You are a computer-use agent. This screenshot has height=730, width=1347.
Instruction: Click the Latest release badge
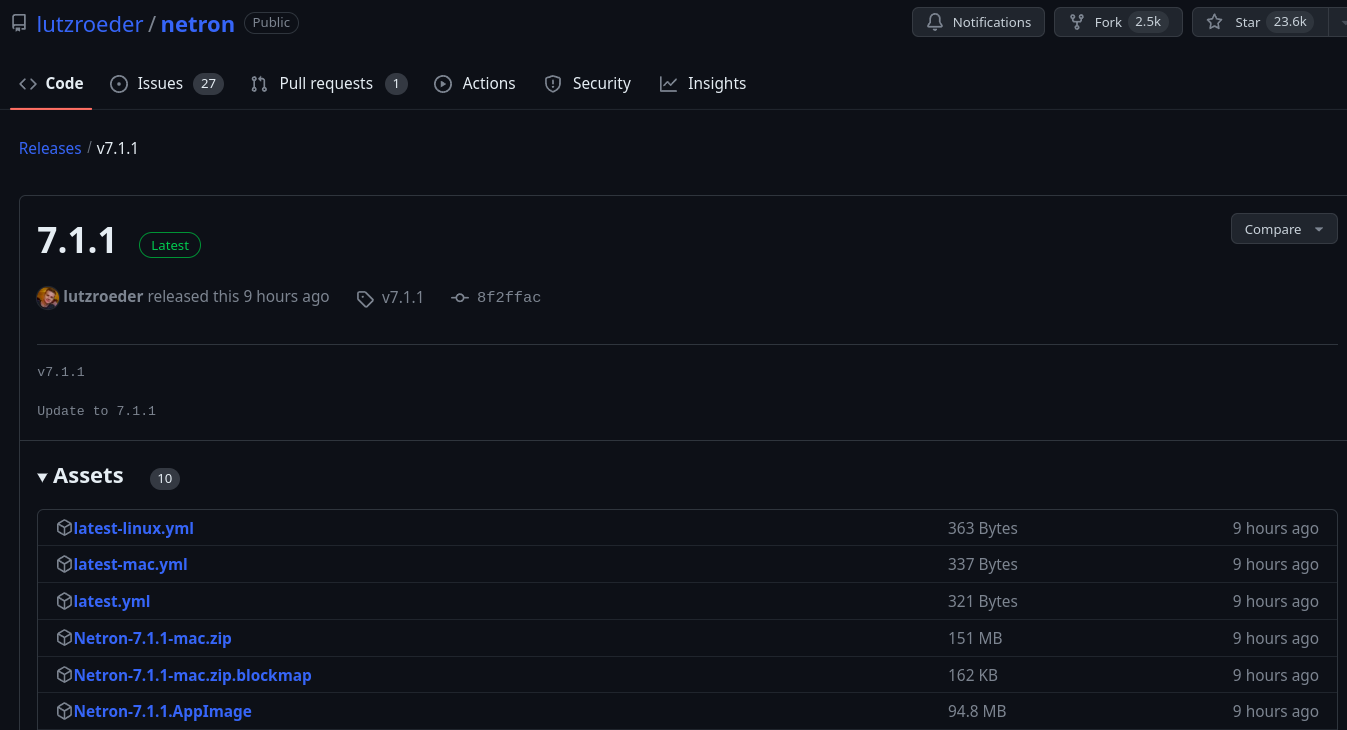(x=169, y=244)
